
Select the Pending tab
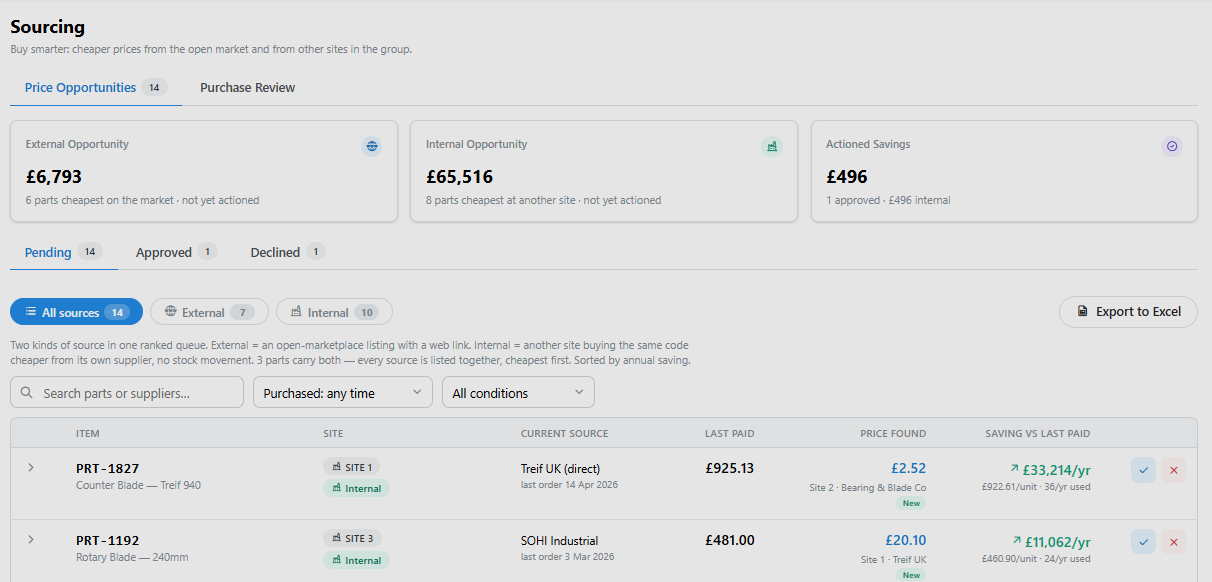pos(64,252)
